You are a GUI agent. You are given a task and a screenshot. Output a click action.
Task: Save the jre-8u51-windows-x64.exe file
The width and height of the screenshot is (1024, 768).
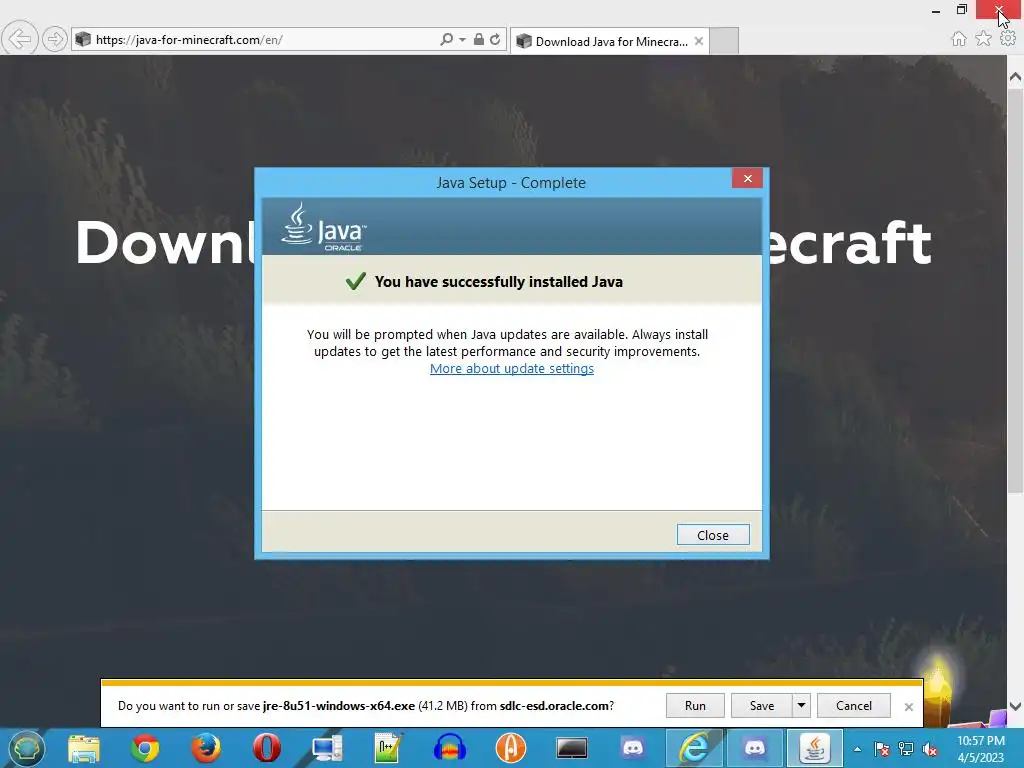(761, 705)
